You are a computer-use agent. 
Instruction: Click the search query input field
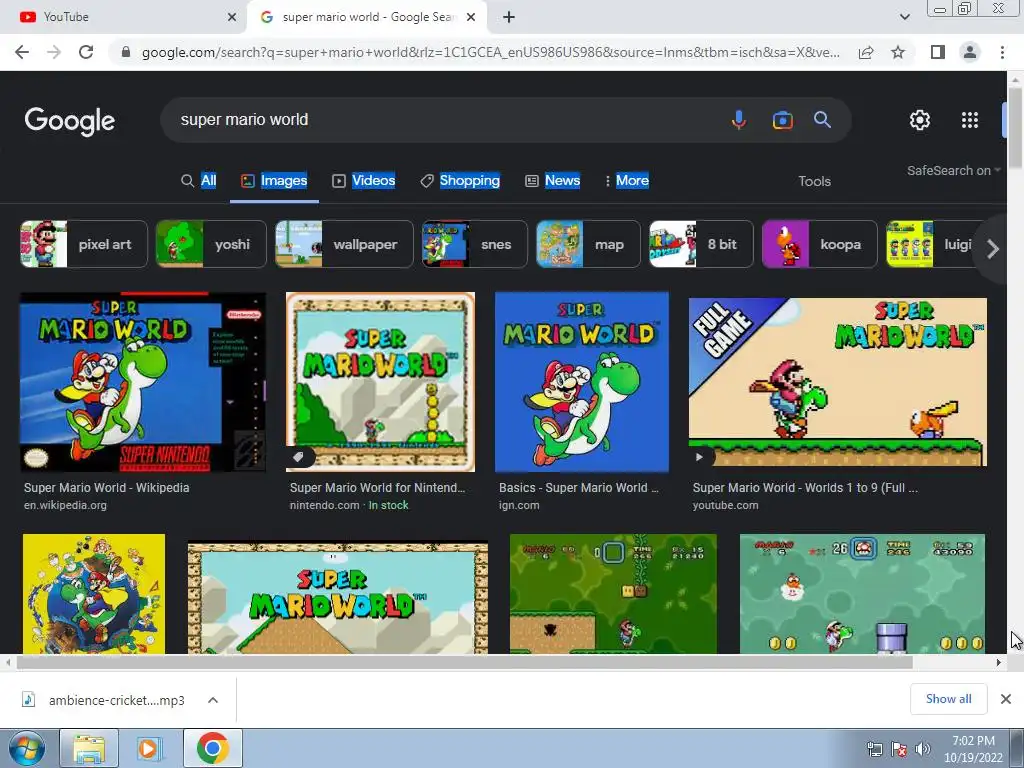click(444, 120)
